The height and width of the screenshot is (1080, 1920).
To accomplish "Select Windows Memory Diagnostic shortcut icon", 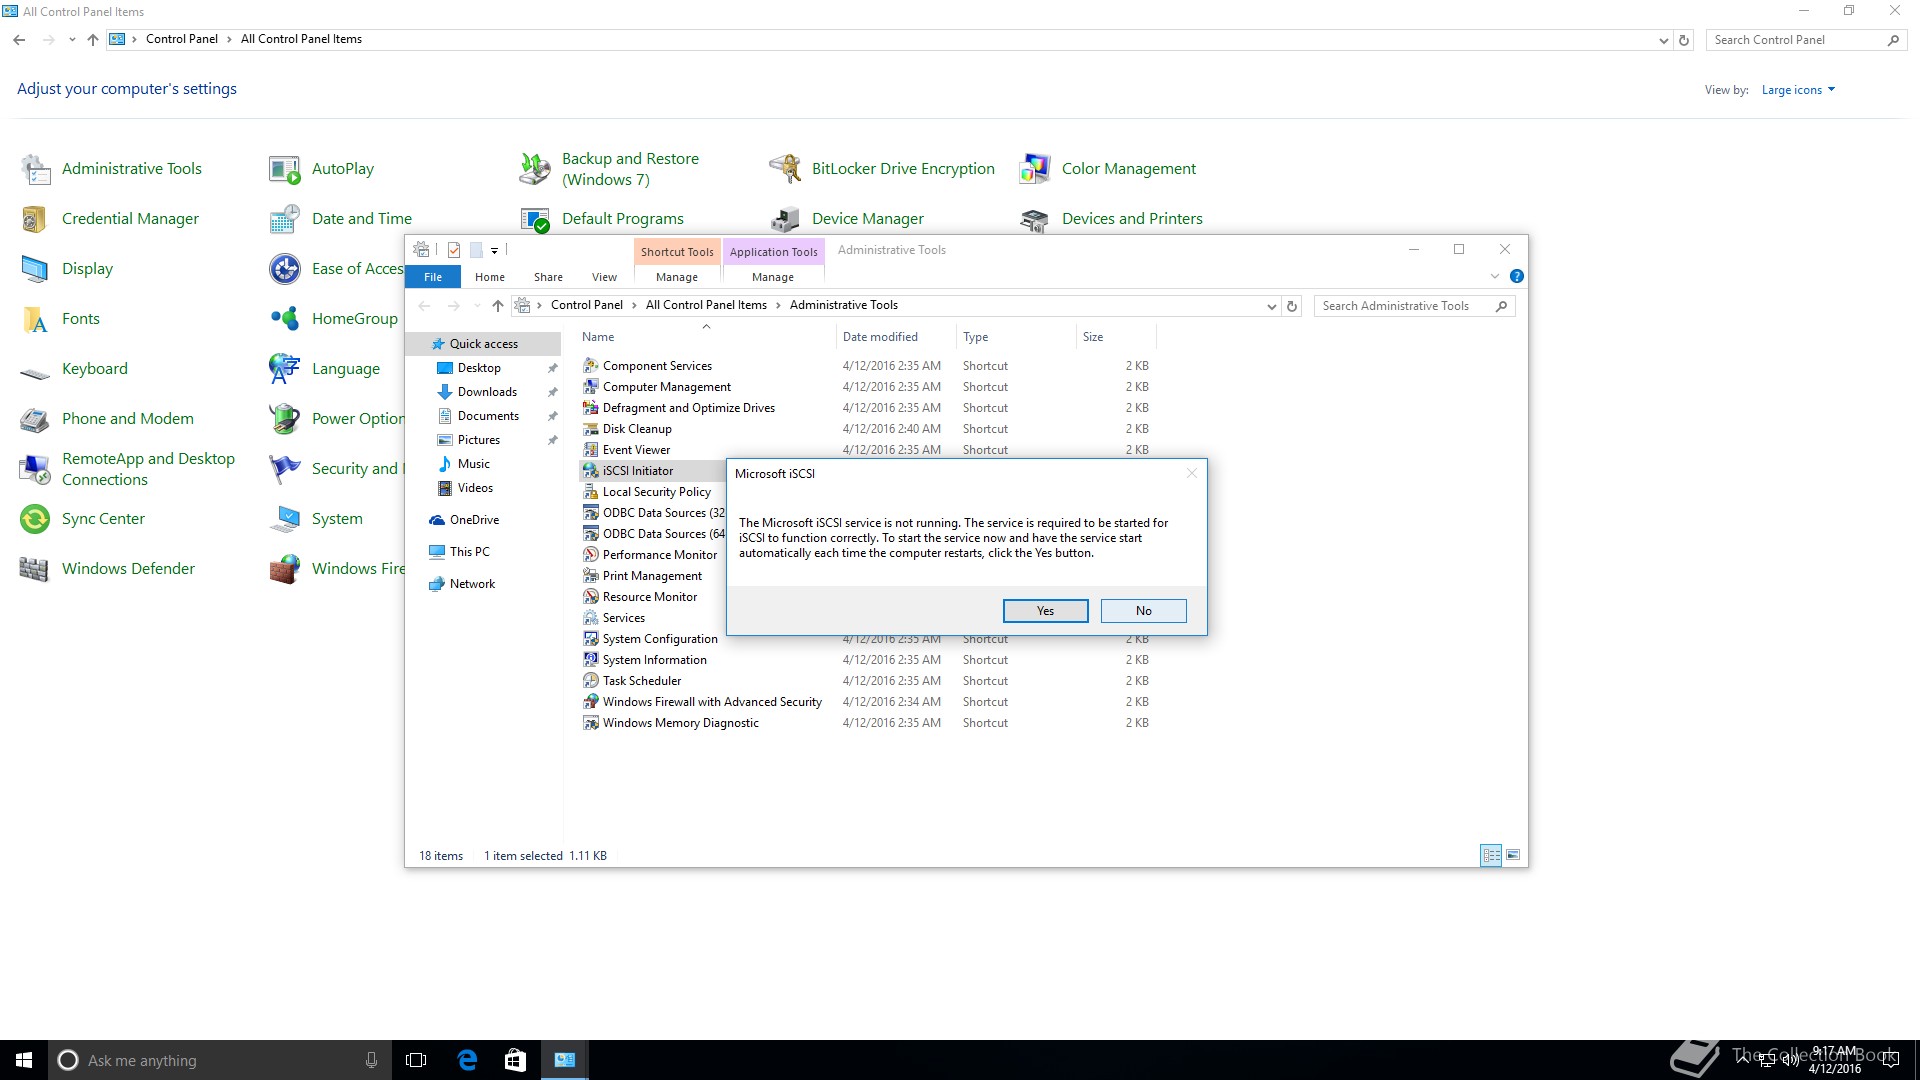I will click(x=591, y=723).
